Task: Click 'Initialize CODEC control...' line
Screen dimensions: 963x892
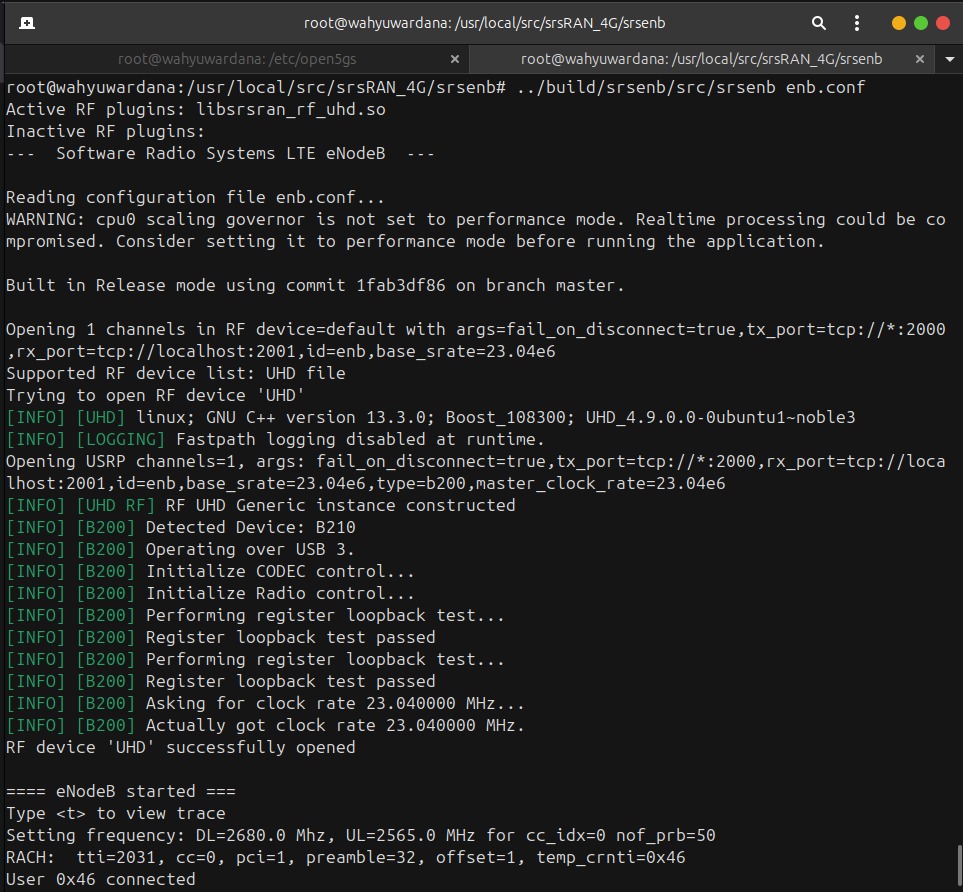Action: point(211,572)
